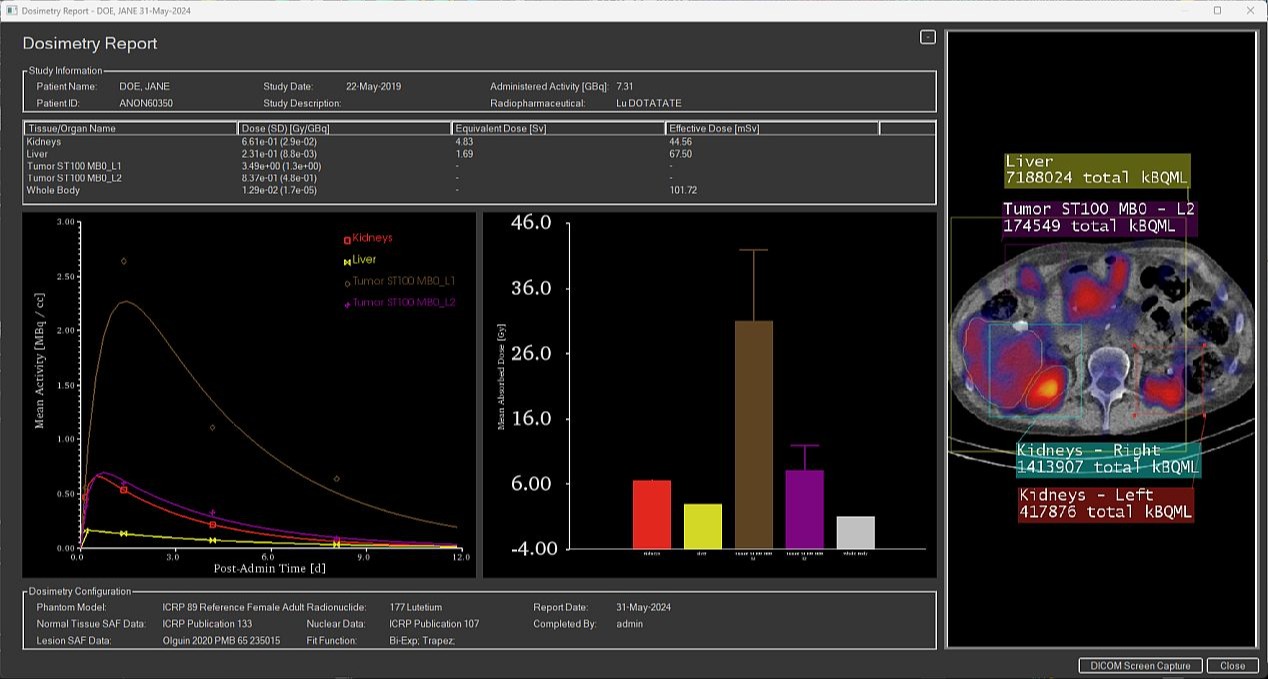
Task: Click the Tumor ST100 MB0_L2 legend marker
Action: [x=349, y=303]
